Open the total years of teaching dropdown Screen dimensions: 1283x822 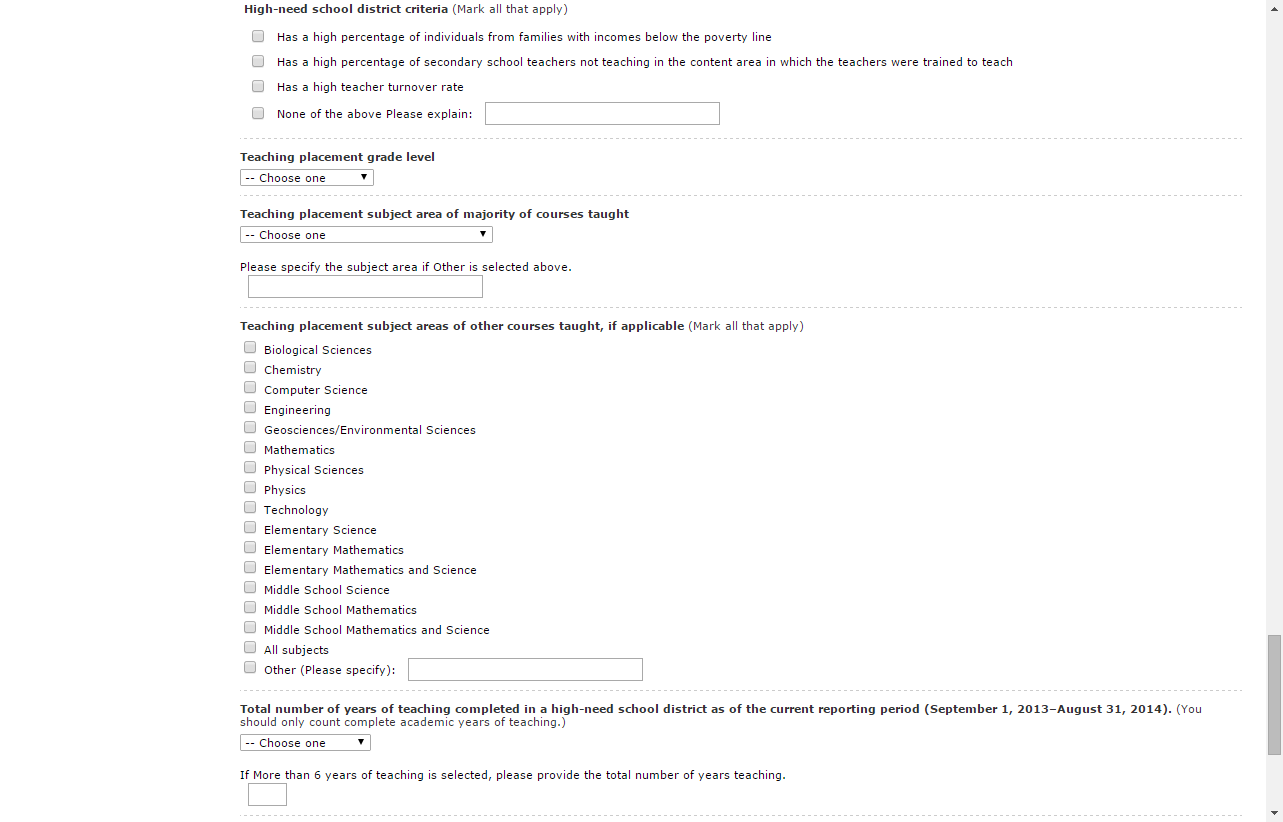(x=305, y=743)
